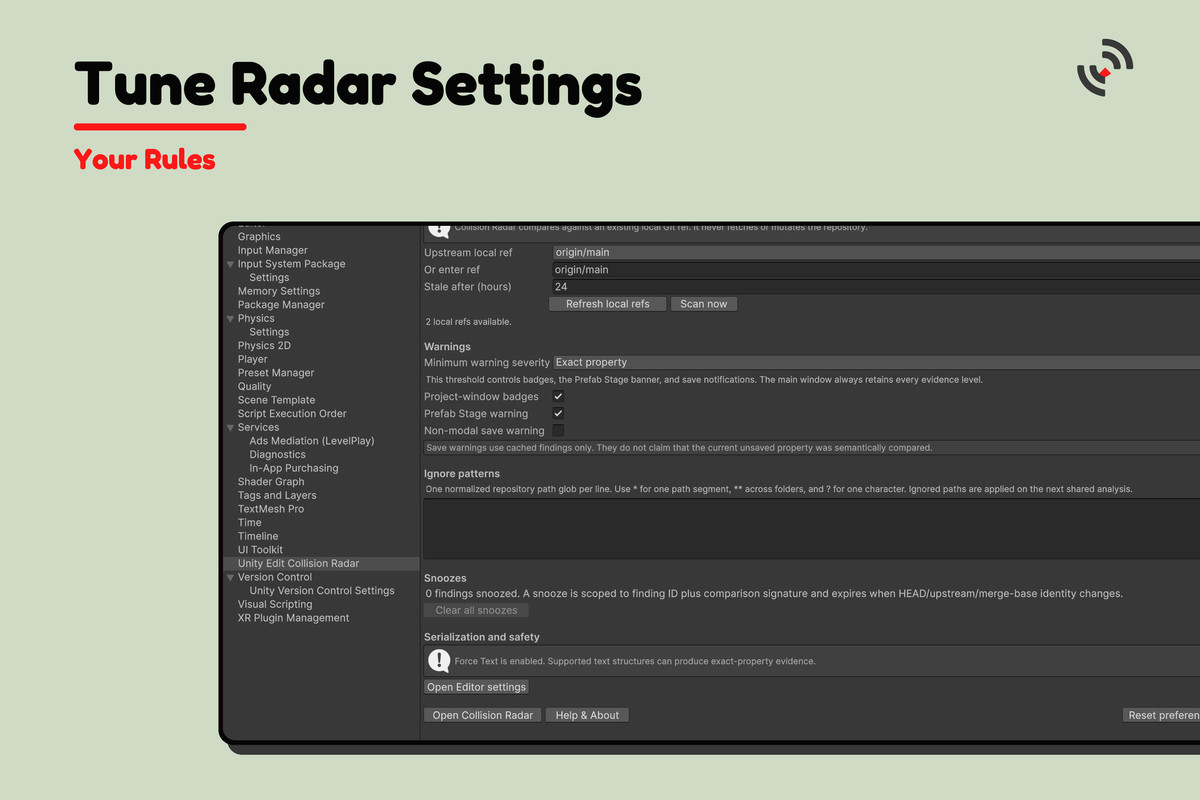The image size is (1200, 800).
Task: Select Input System Package entry
Action: (291, 264)
